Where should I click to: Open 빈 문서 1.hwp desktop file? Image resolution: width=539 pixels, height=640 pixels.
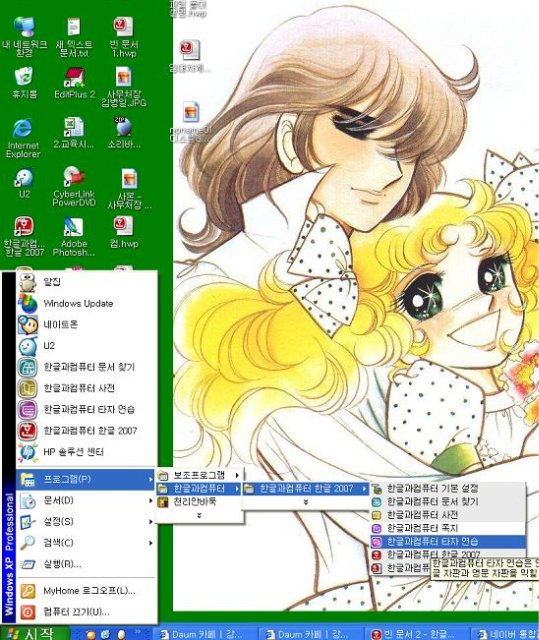tap(124, 36)
